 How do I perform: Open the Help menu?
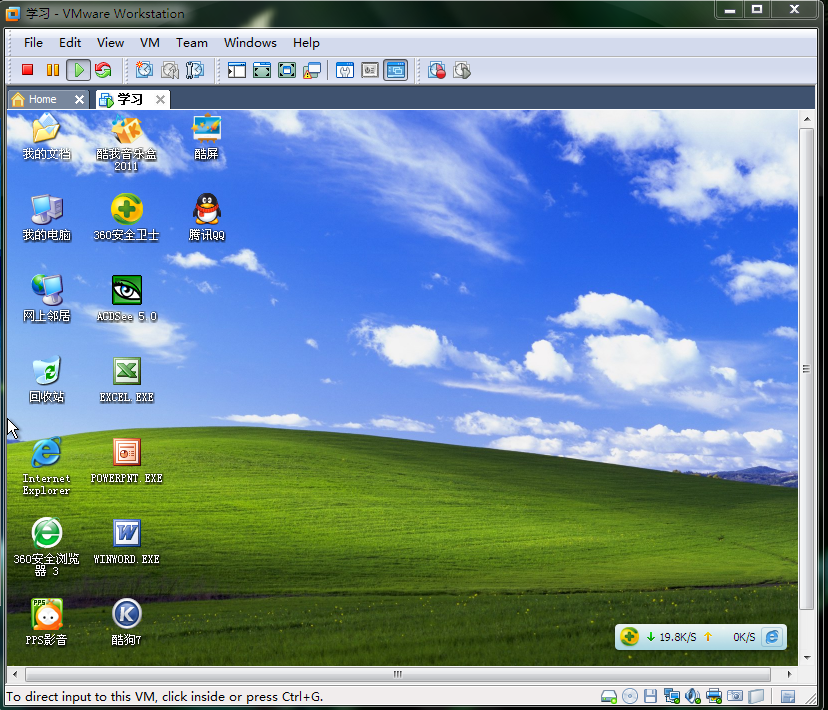click(306, 43)
